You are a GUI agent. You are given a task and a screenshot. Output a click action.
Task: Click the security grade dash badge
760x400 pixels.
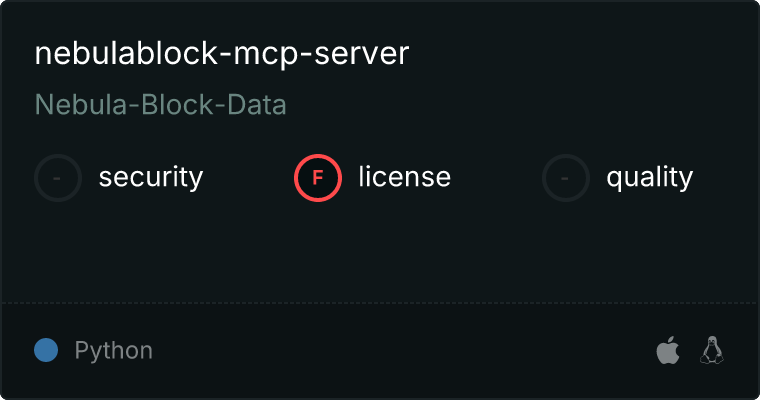coord(58,178)
